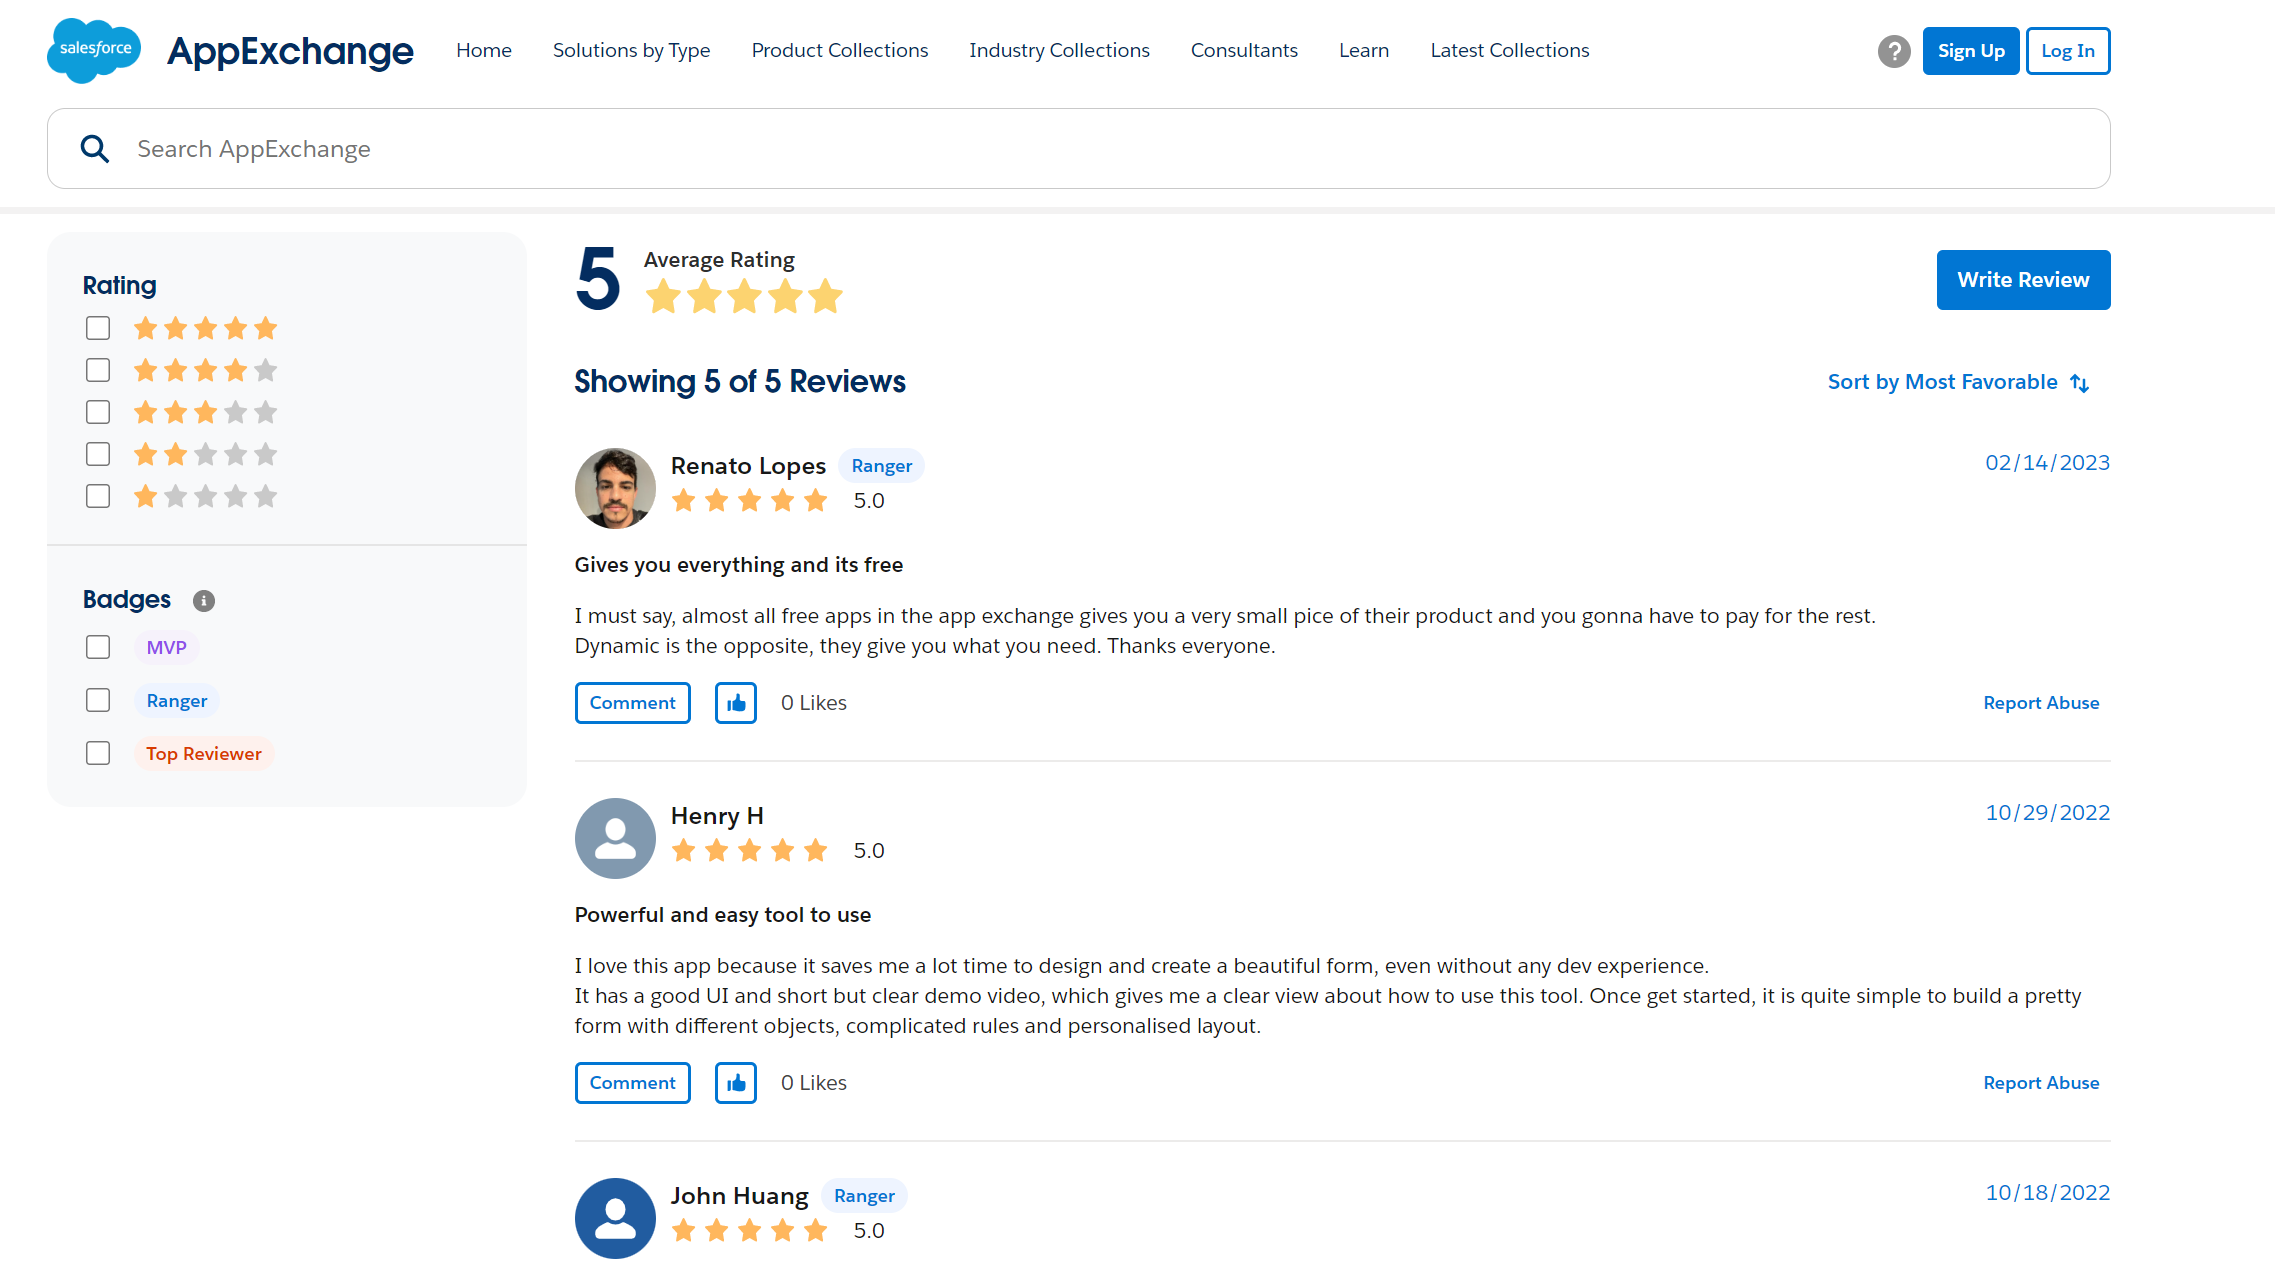2275x1279 pixels.
Task: Like Henry H's review with thumbs-up
Action: (x=735, y=1083)
